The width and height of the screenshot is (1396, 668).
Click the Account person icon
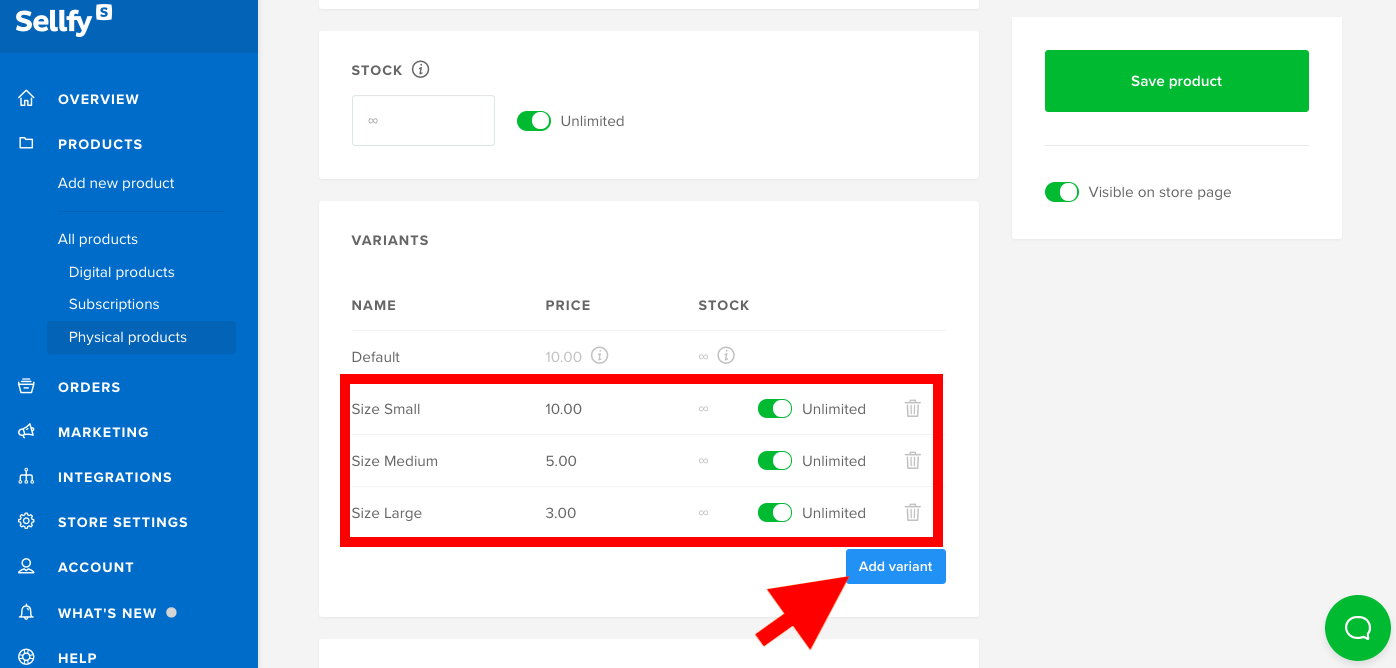pyautogui.click(x=28, y=566)
